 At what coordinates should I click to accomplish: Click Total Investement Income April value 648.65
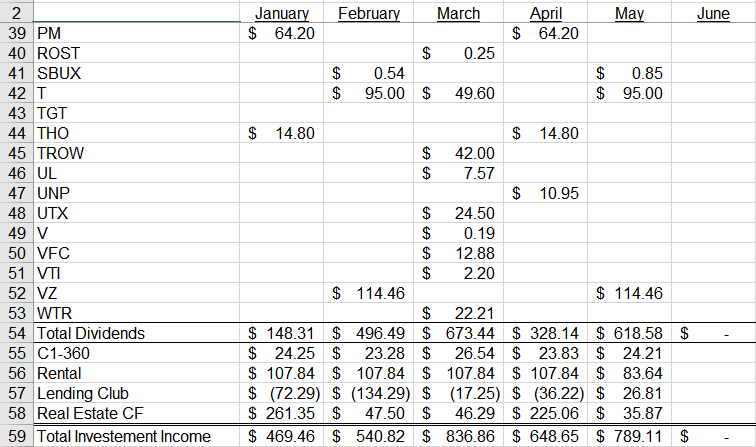click(545, 436)
